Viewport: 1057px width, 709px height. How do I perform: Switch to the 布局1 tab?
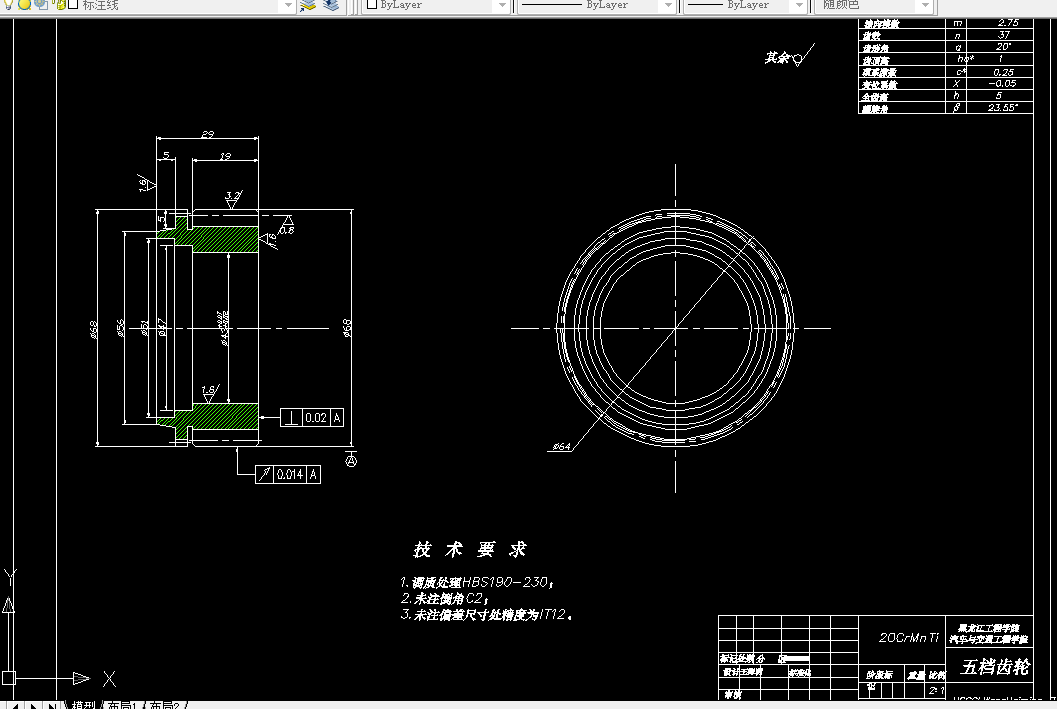pyautogui.click(x=122, y=705)
